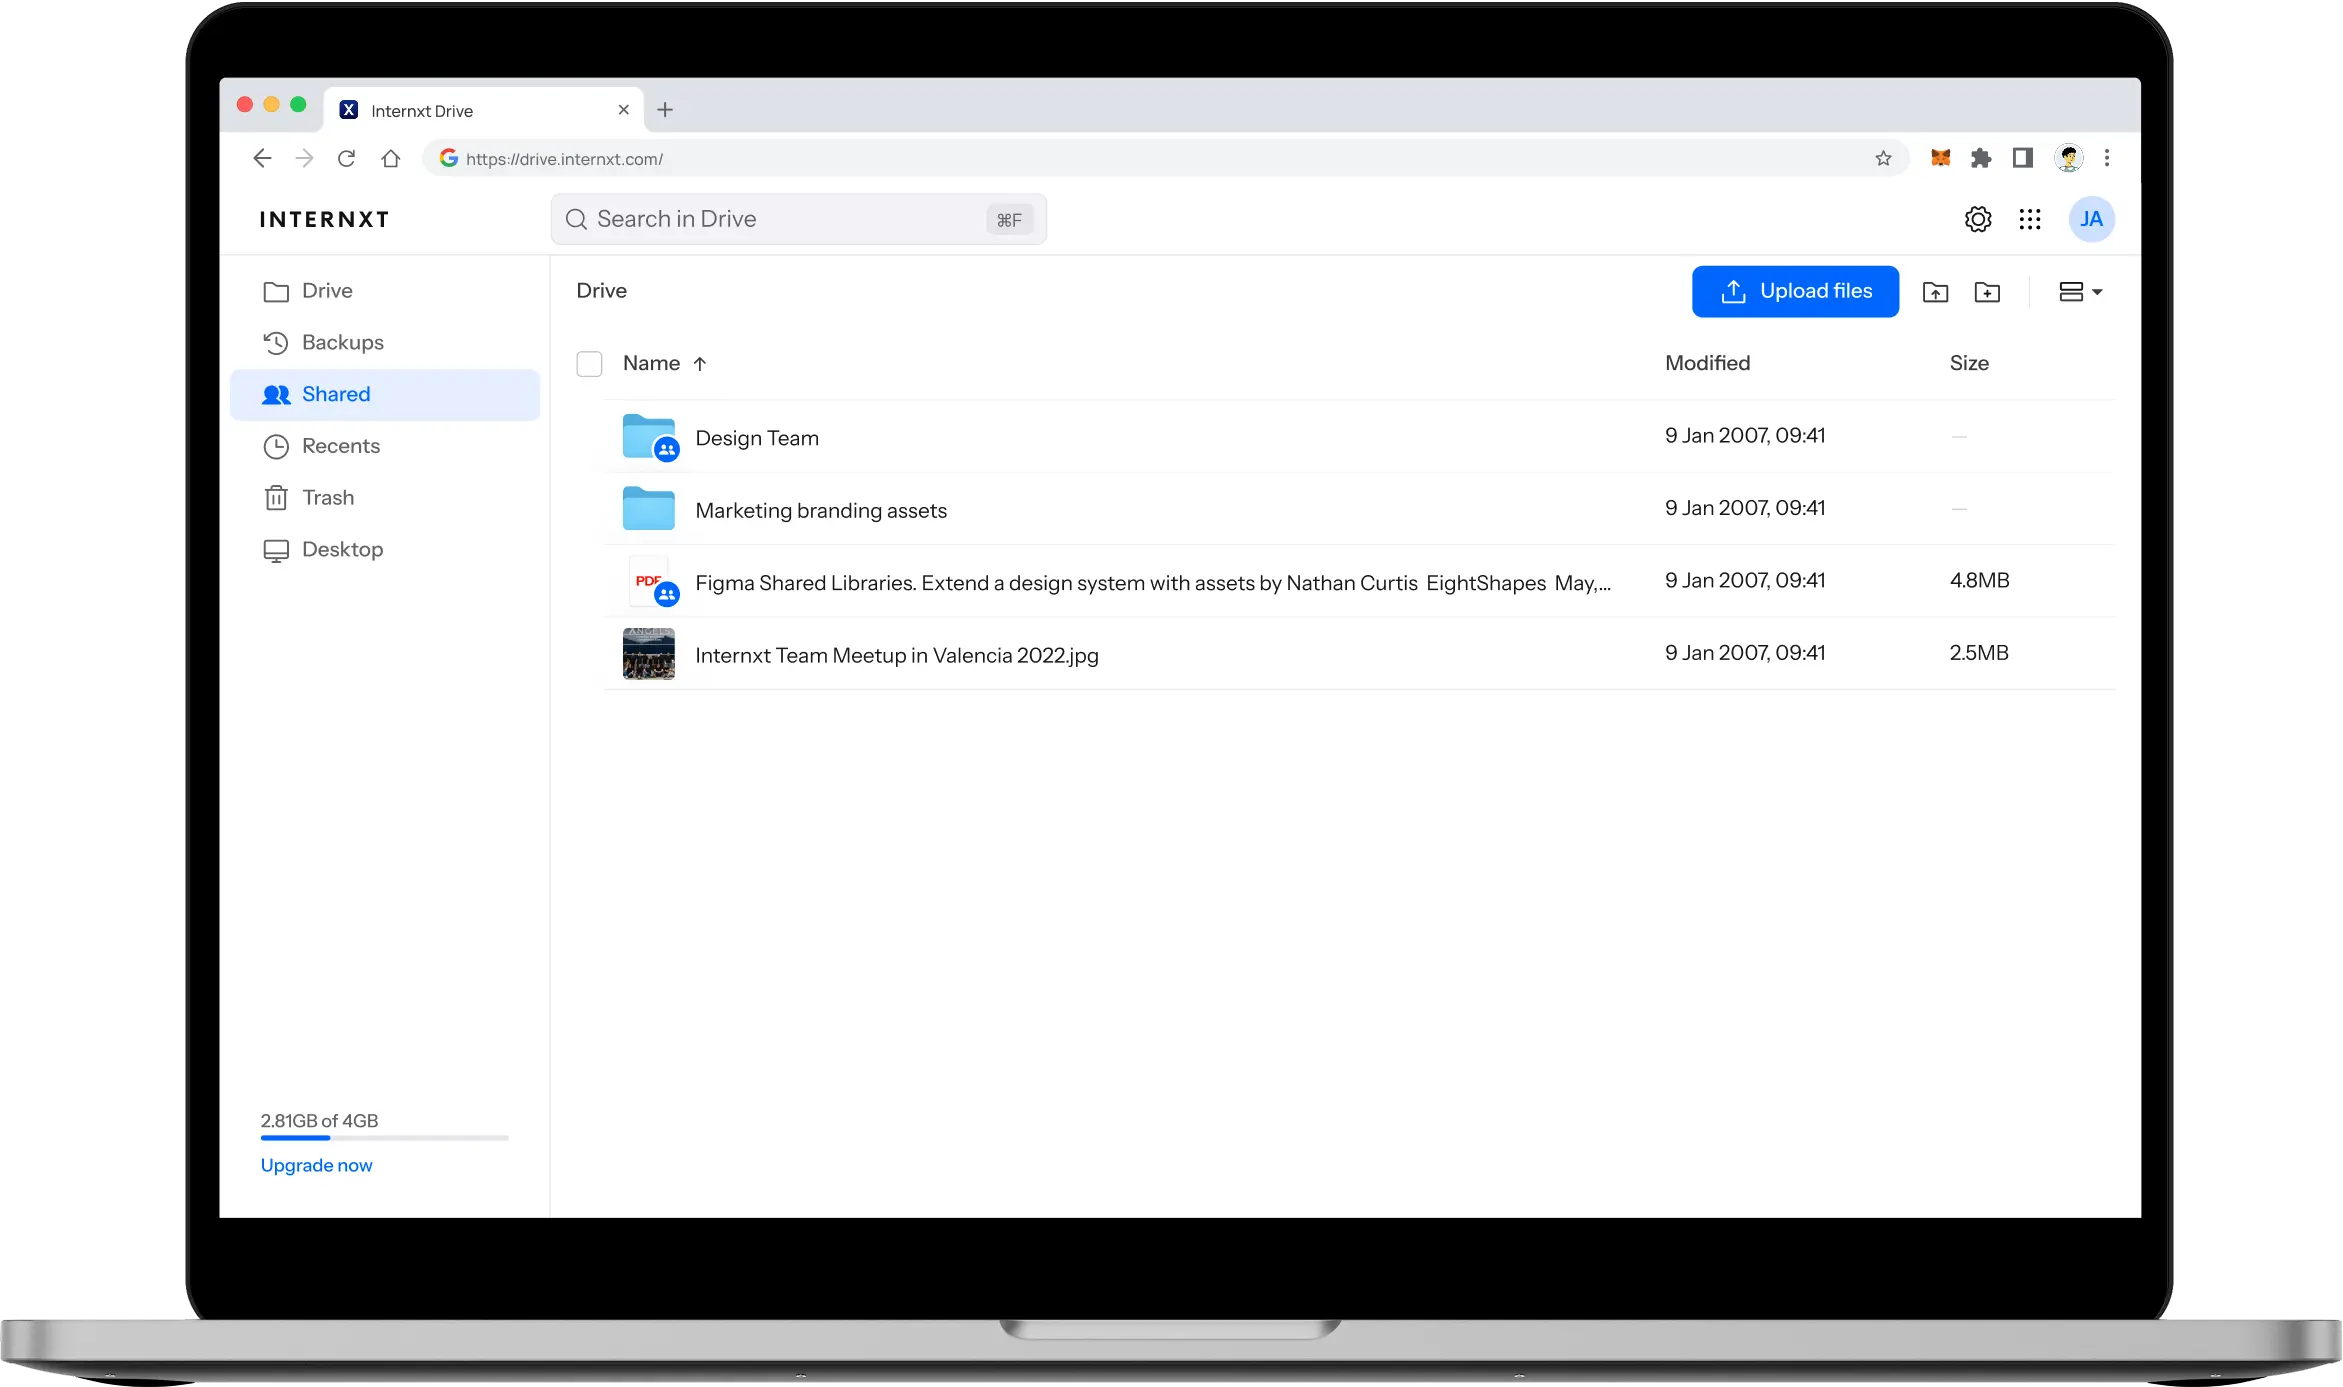
Task: Sort files by Size column
Action: click(x=1968, y=363)
